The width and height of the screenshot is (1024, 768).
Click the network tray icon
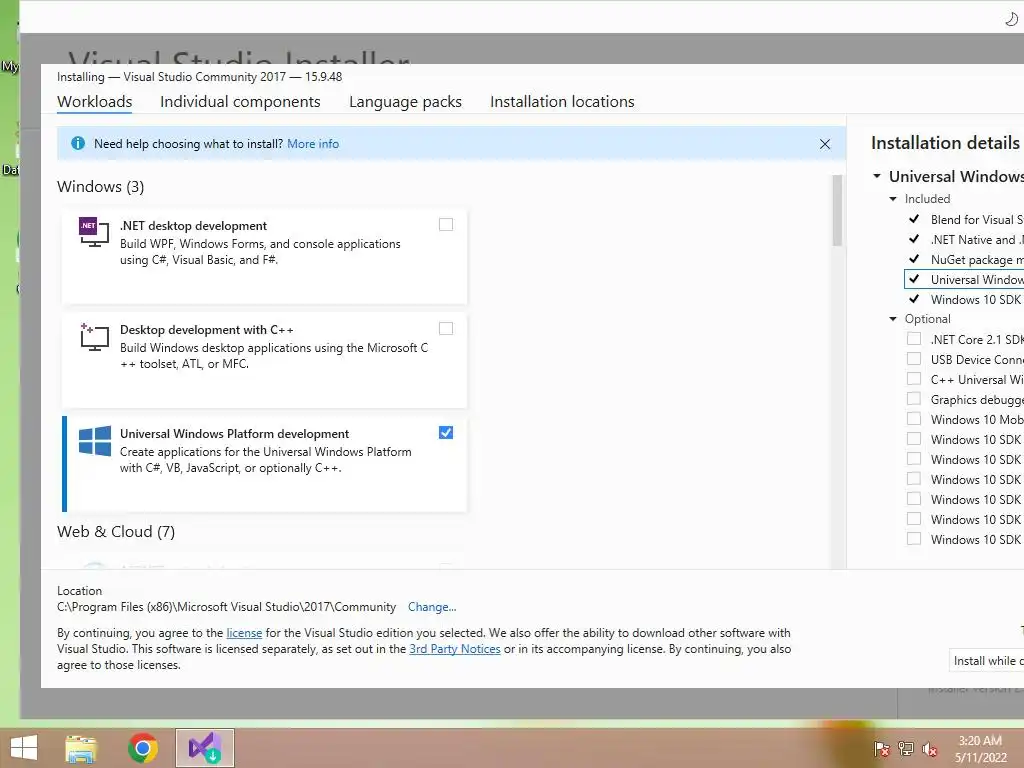pyautogui.click(x=906, y=749)
